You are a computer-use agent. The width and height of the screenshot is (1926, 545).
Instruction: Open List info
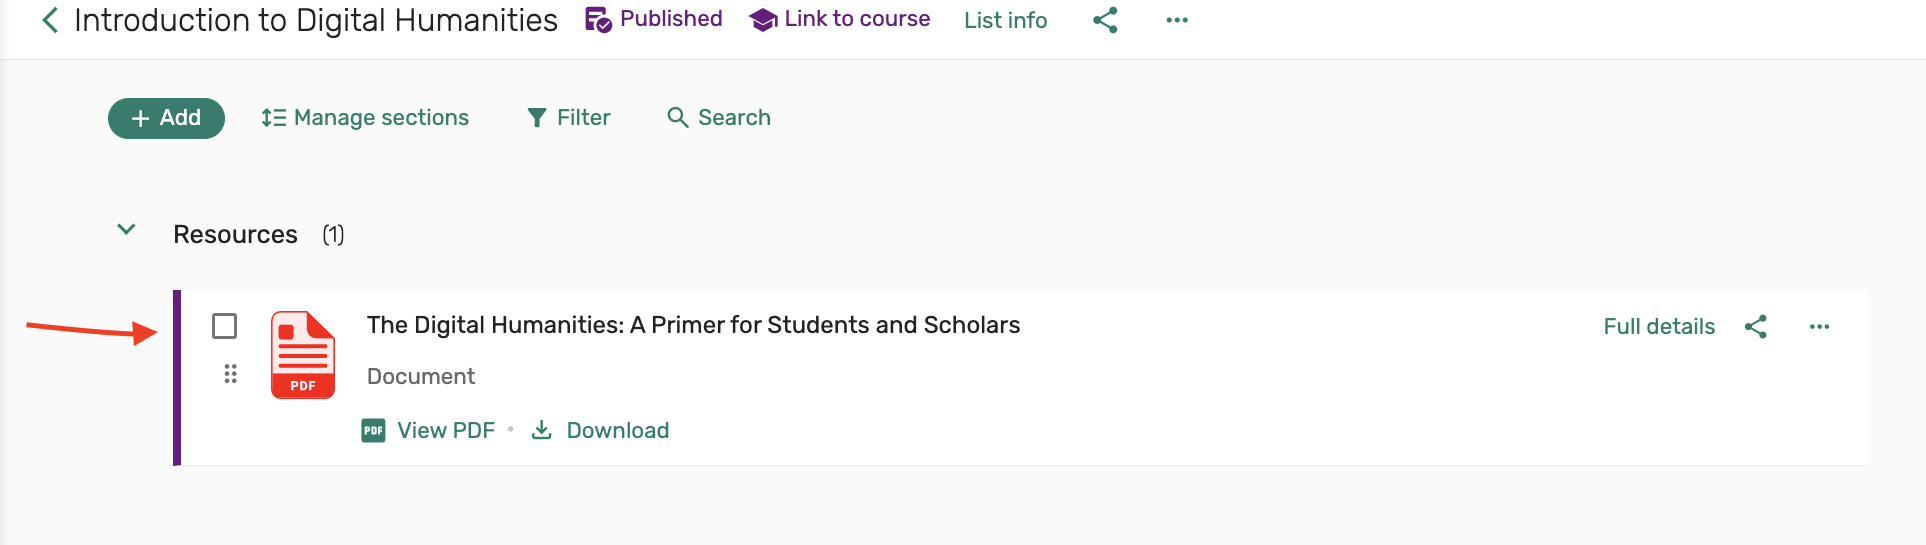1005,20
